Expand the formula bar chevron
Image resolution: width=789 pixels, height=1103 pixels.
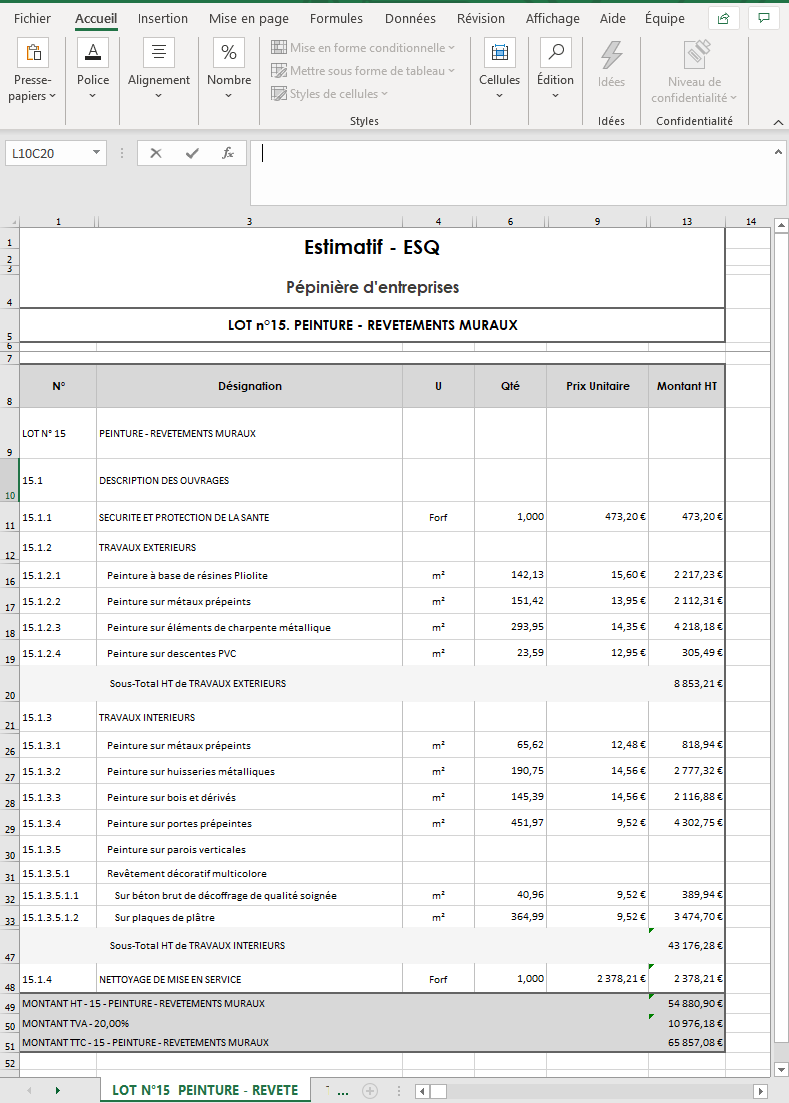tap(778, 152)
